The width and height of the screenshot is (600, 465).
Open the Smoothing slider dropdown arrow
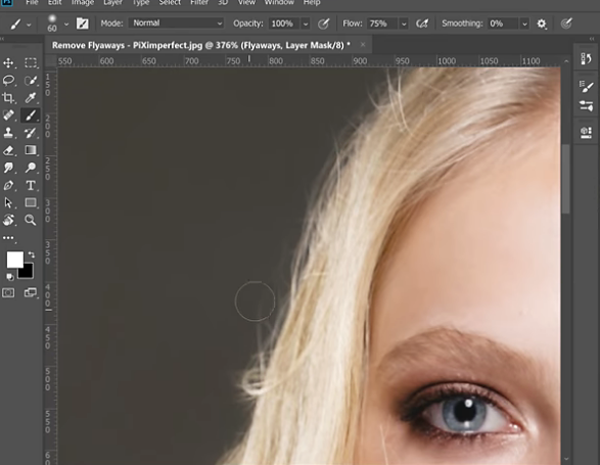click(525, 24)
